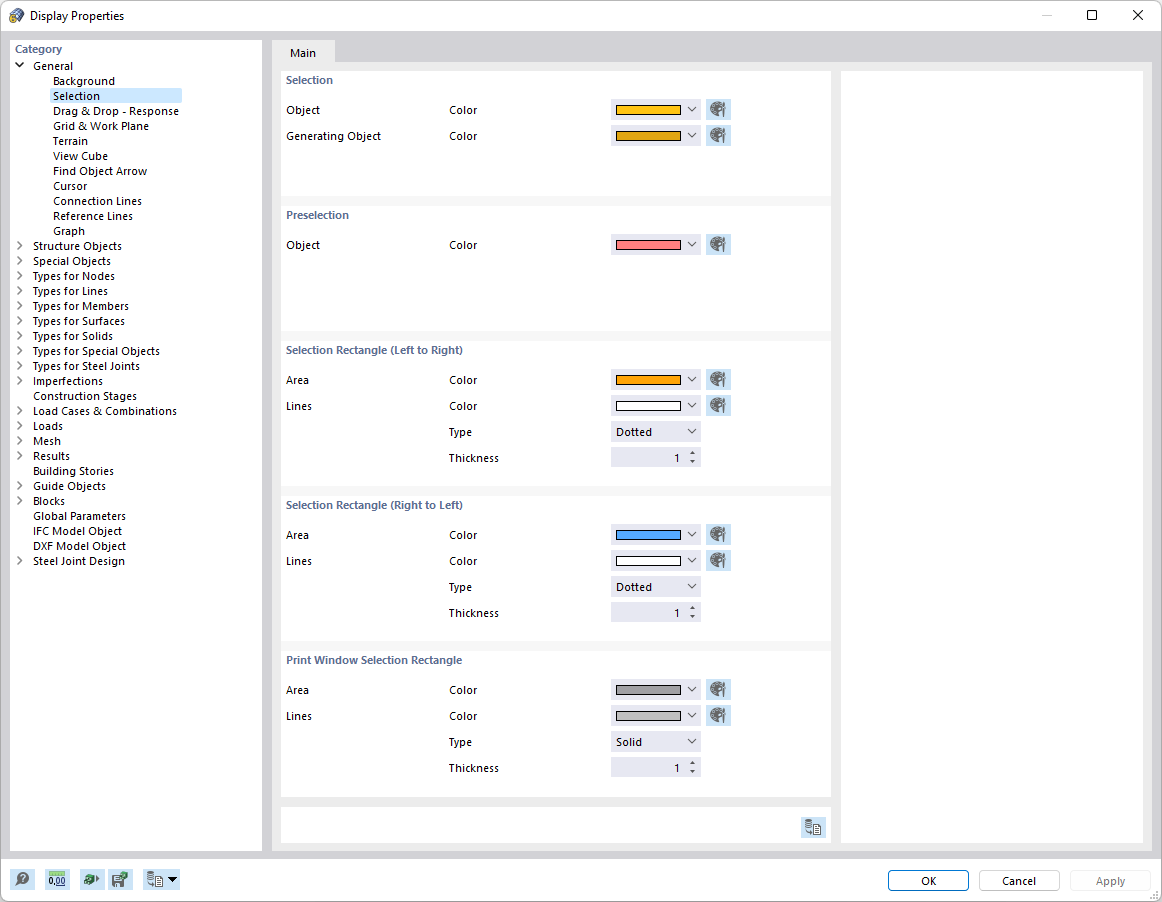Screen dimensions: 1162x902
Task: Click blue Right to Left Area color swatch
Action: coord(648,534)
